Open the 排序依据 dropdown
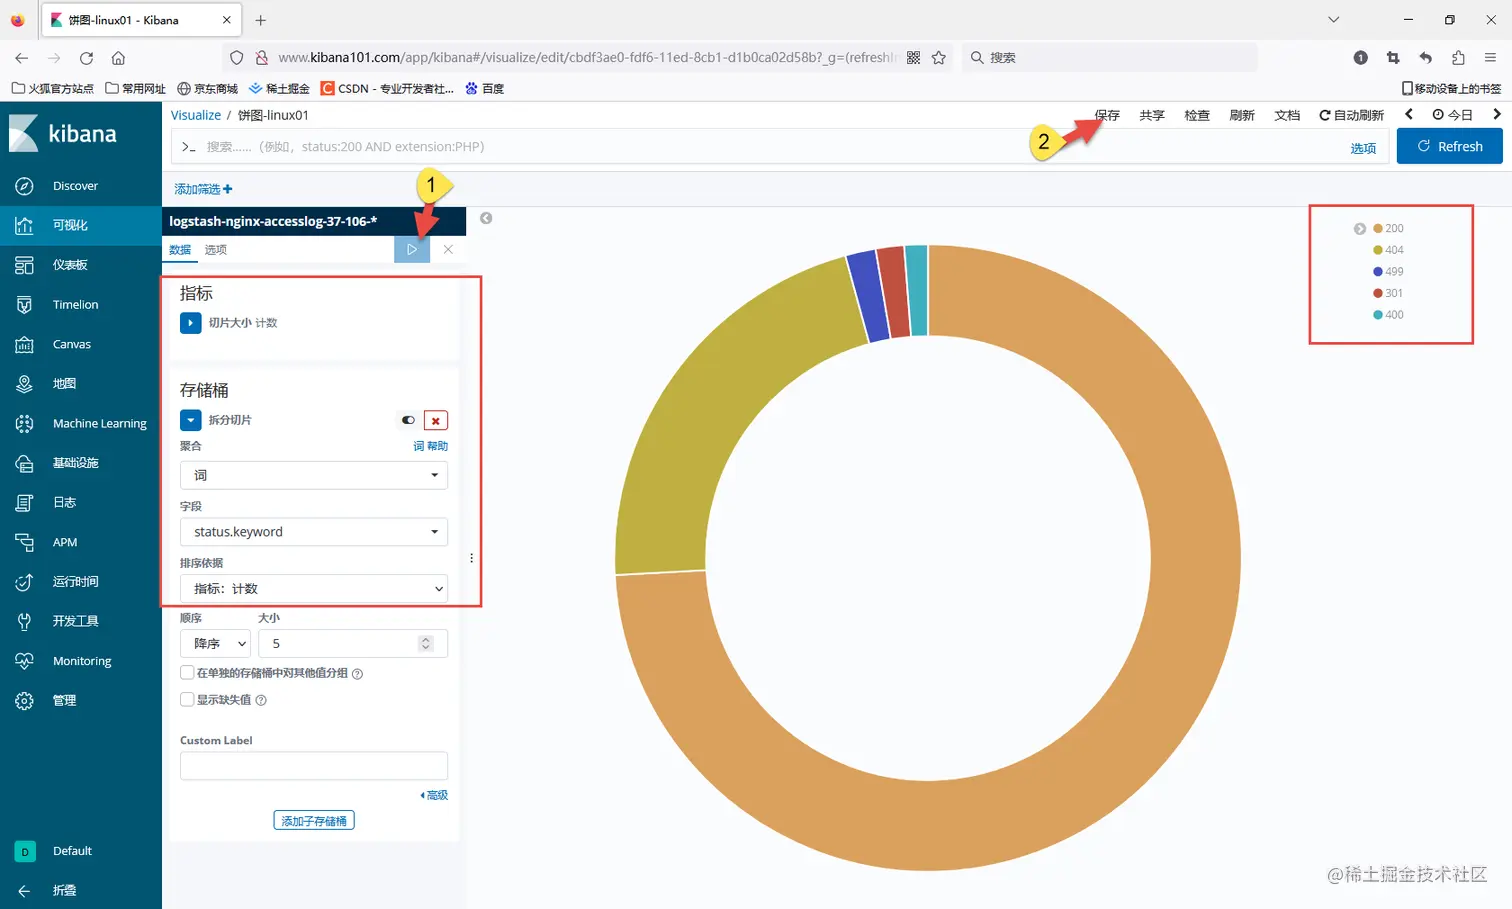This screenshot has width=1512, height=909. point(314,589)
